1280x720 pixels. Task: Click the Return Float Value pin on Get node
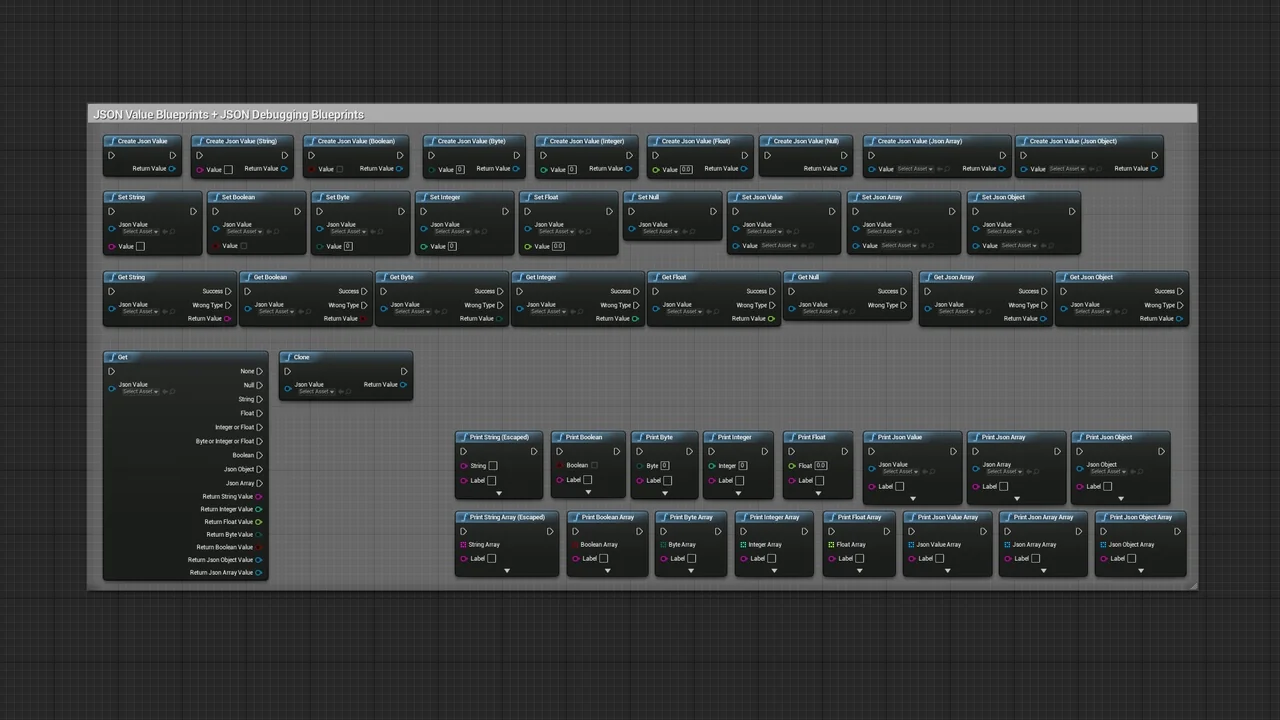[259, 522]
